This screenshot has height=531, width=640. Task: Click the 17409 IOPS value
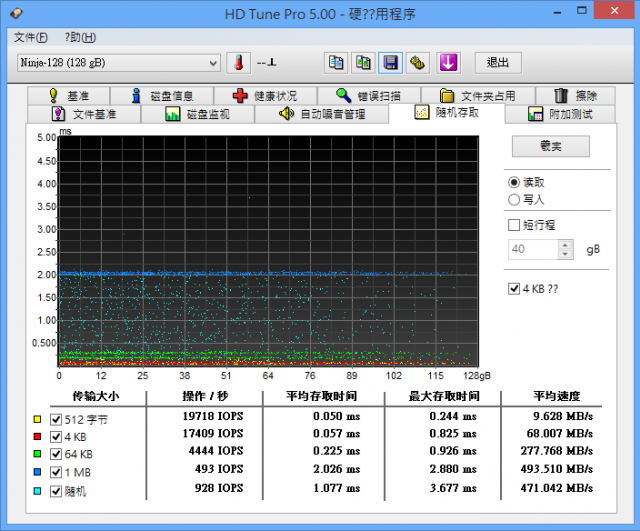[x=213, y=433]
